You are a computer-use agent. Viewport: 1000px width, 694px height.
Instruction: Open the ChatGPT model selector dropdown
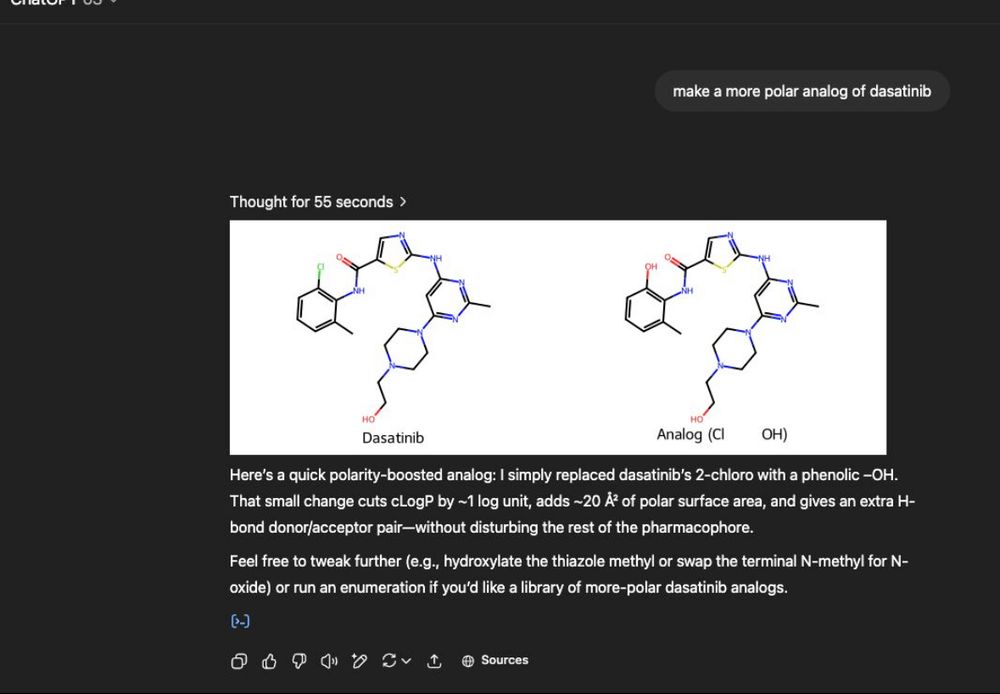pos(64,2)
